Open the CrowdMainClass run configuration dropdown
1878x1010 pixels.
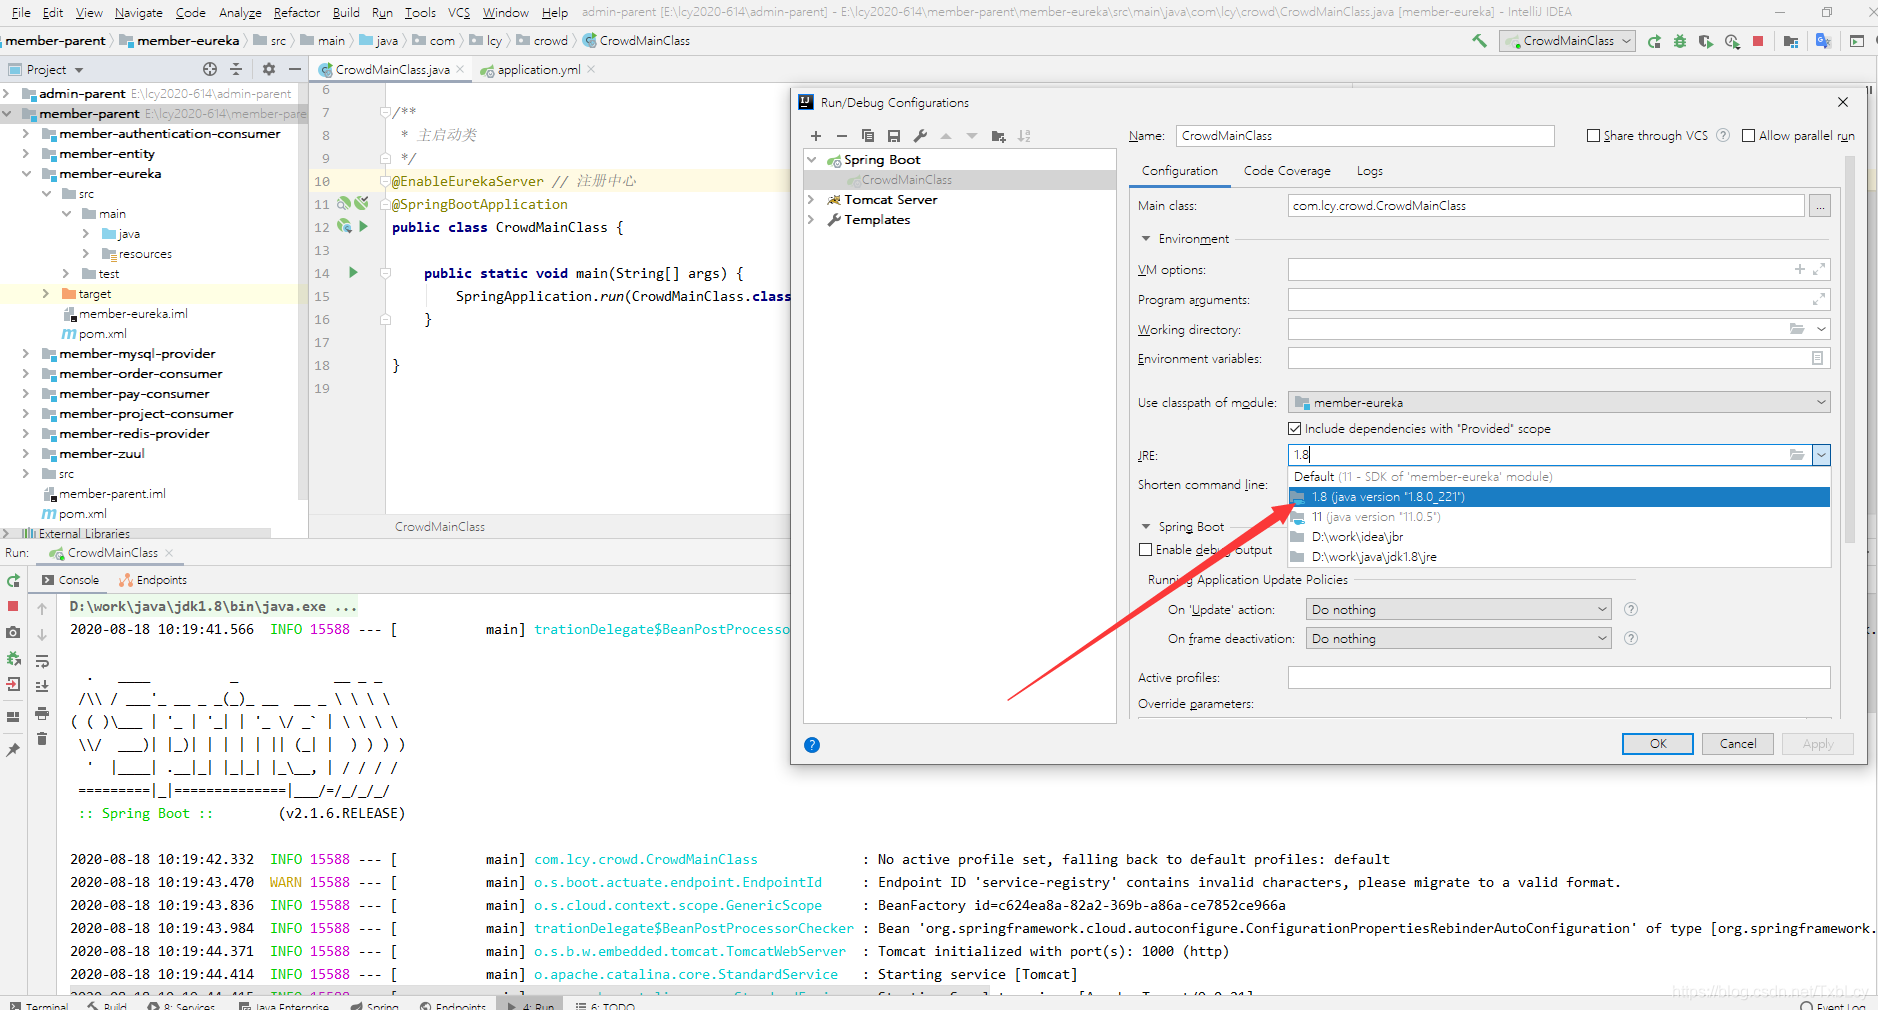pyautogui.click(x=1568, y=41)
